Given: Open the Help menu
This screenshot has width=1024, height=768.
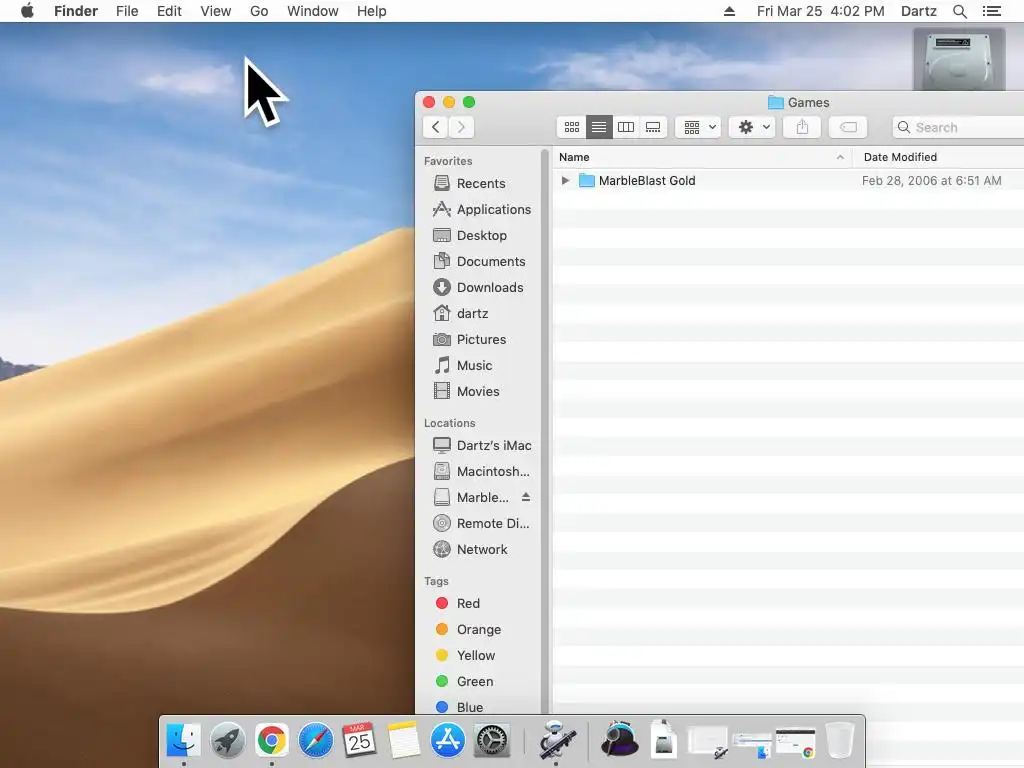Looking at the screenshot, I should (x=372, y=11).
